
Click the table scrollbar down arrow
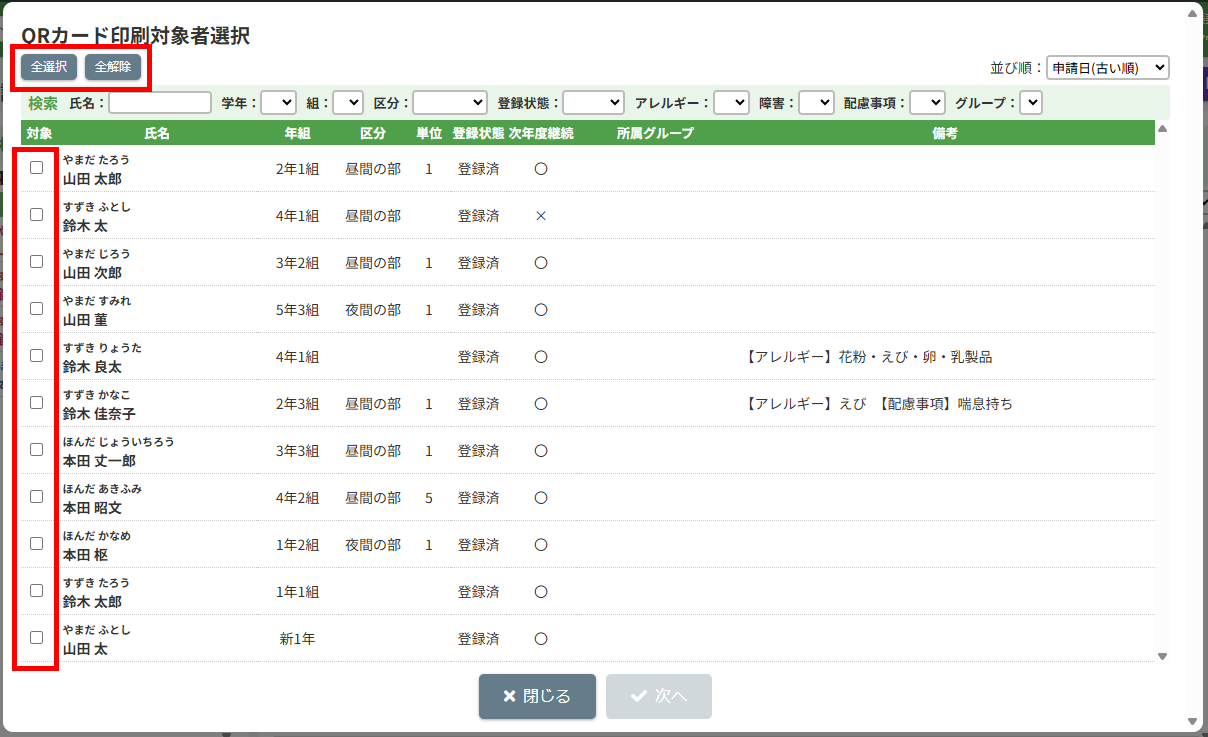[x=1162, y=656]
